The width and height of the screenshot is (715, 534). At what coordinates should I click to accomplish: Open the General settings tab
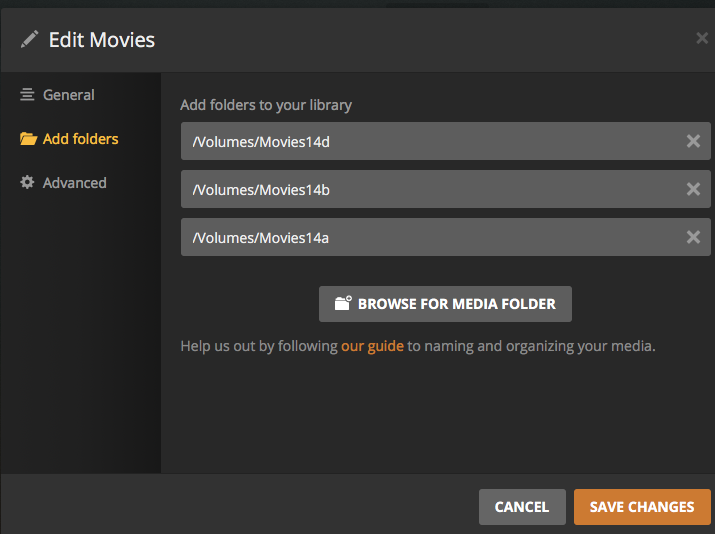(x=68, y=95)
